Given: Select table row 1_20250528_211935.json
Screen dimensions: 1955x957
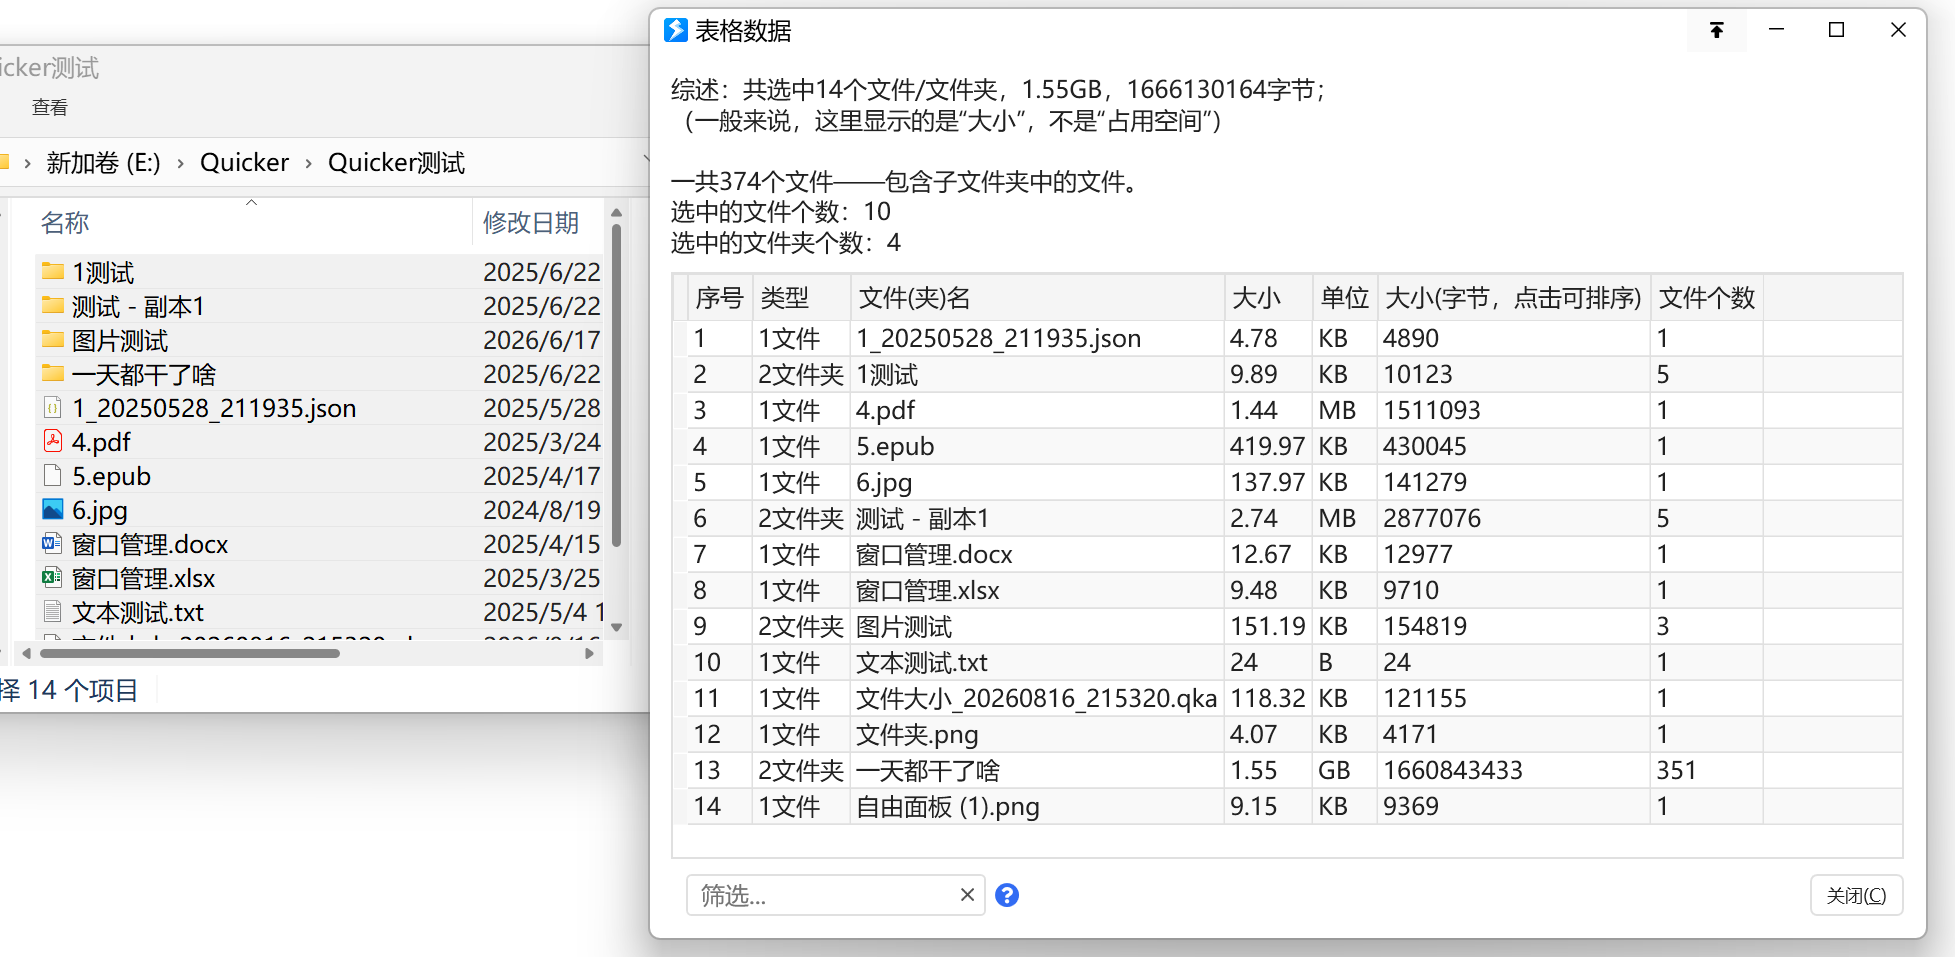Looking at the screenshot, I should [1287, 339].
